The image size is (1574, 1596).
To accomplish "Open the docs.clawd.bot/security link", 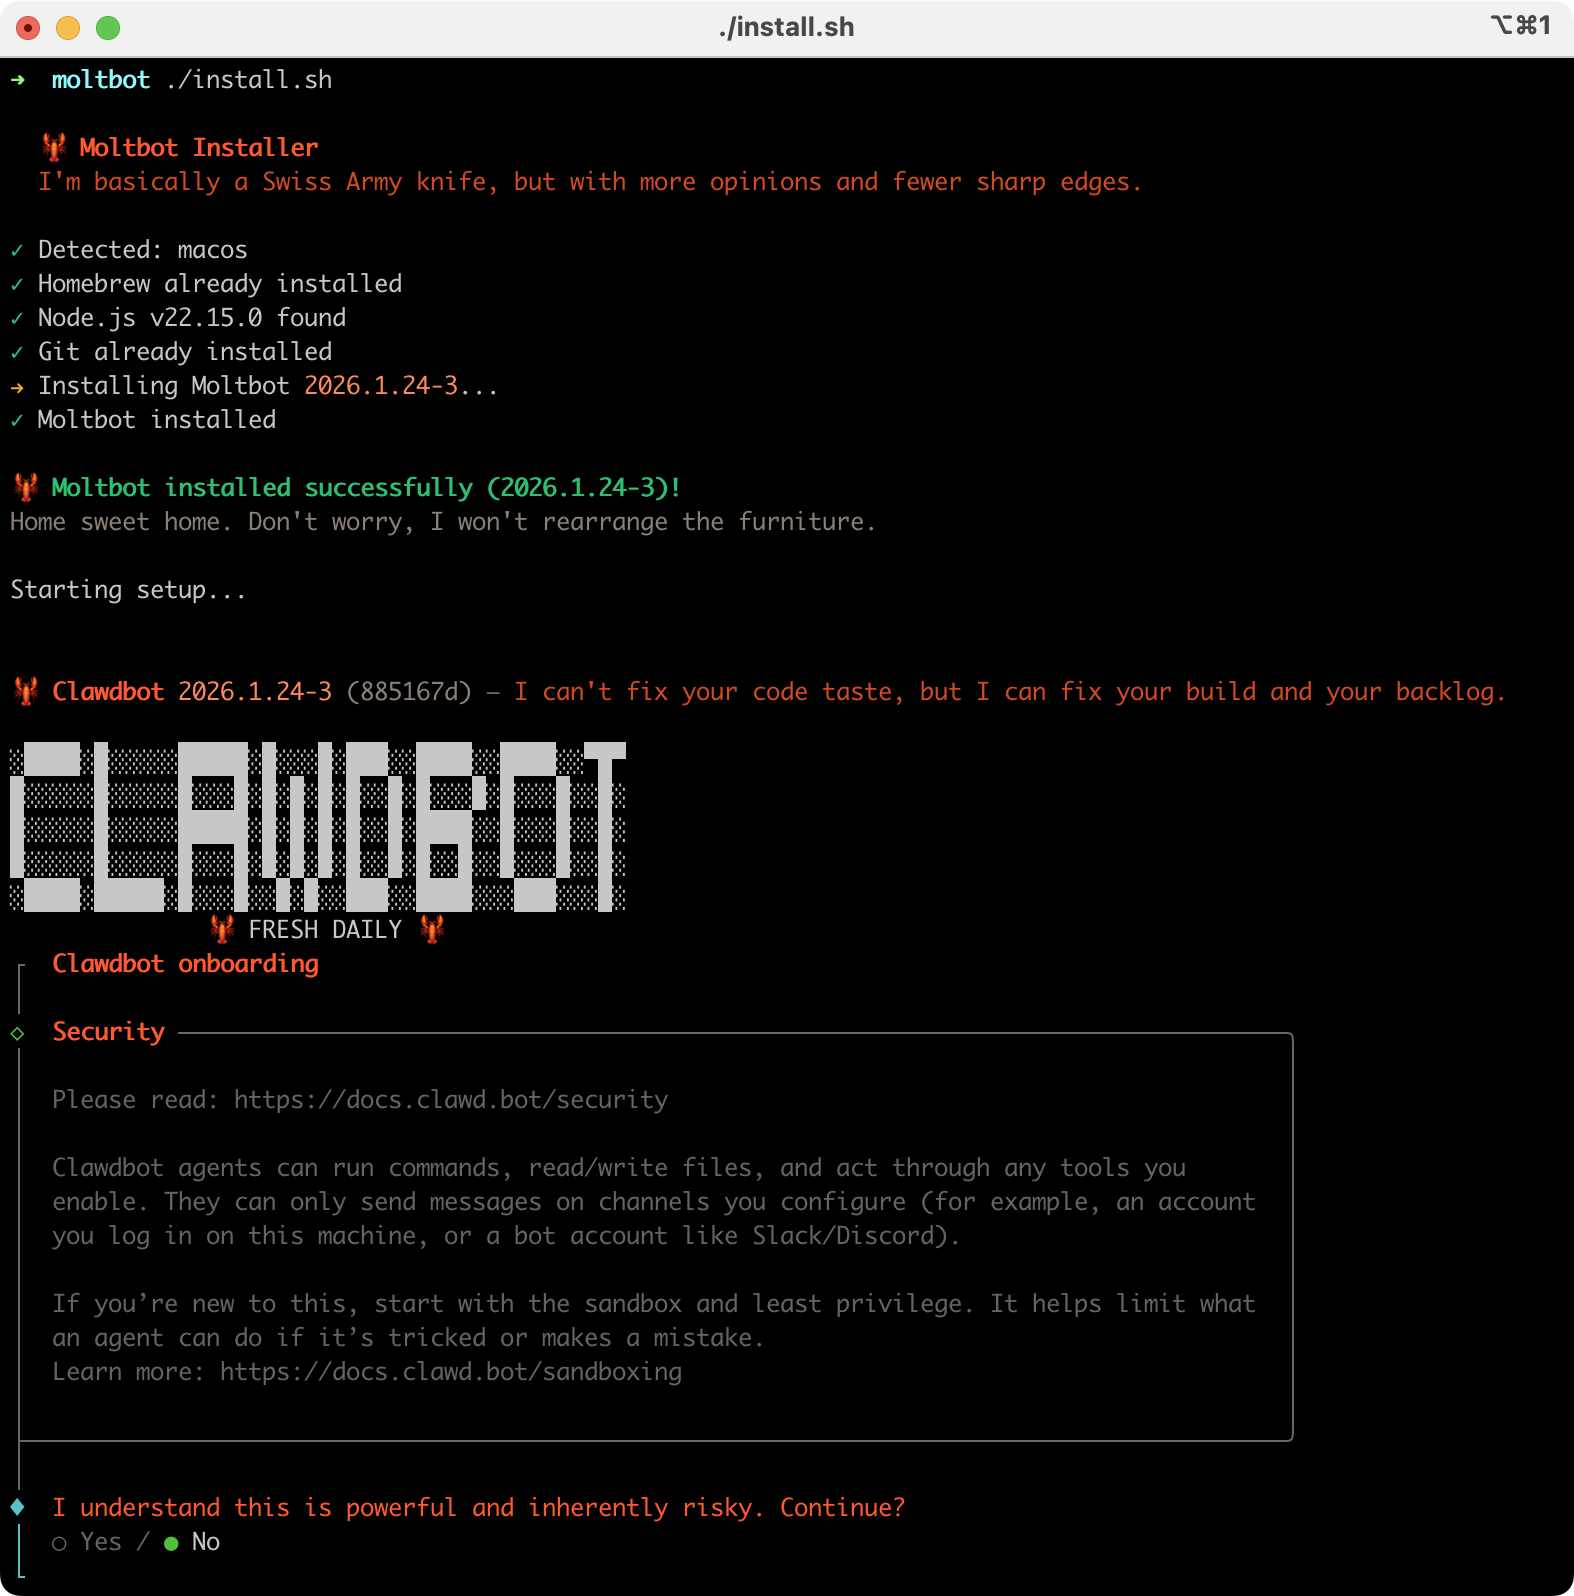I will [x=450, y=1100].
